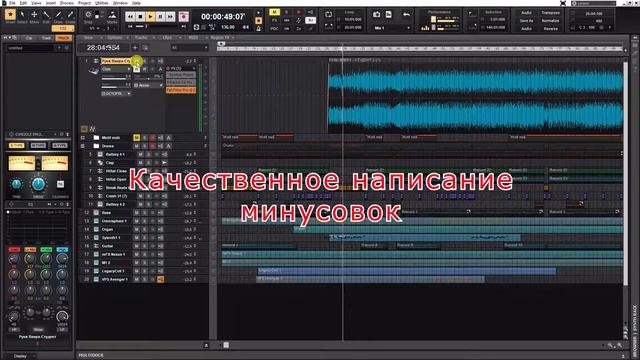Select the Smart tool
Screen dimensions: 640x360
pos(10,16)
